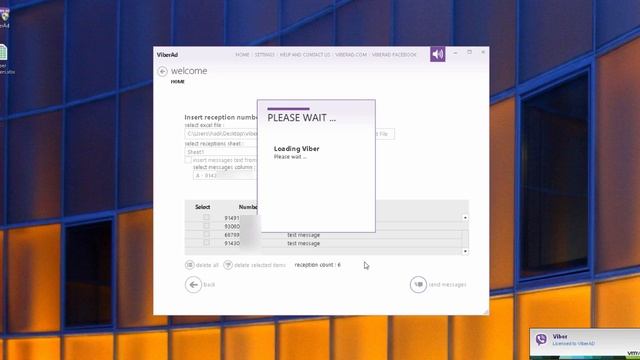
Task: Tick the checkbox for row 68799
Action: (x=206, y=234)
